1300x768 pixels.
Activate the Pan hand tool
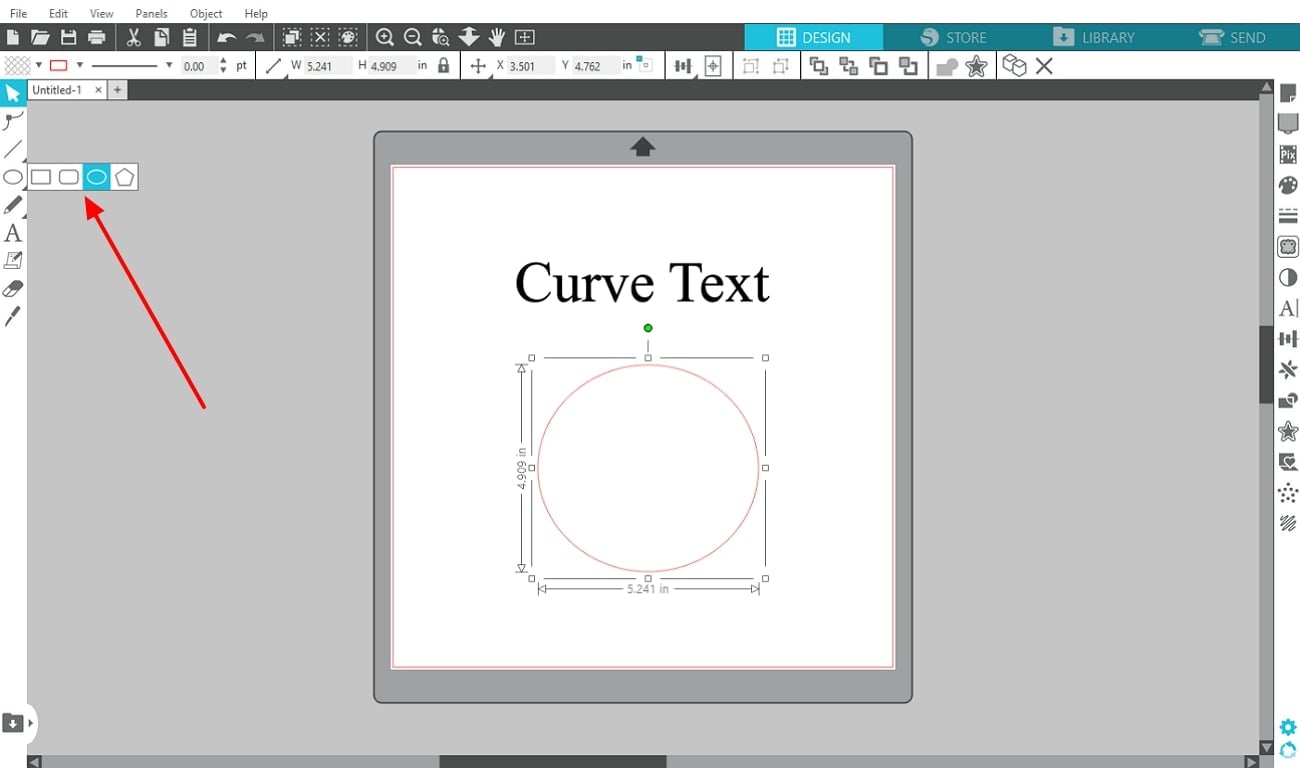click(497, 37)
